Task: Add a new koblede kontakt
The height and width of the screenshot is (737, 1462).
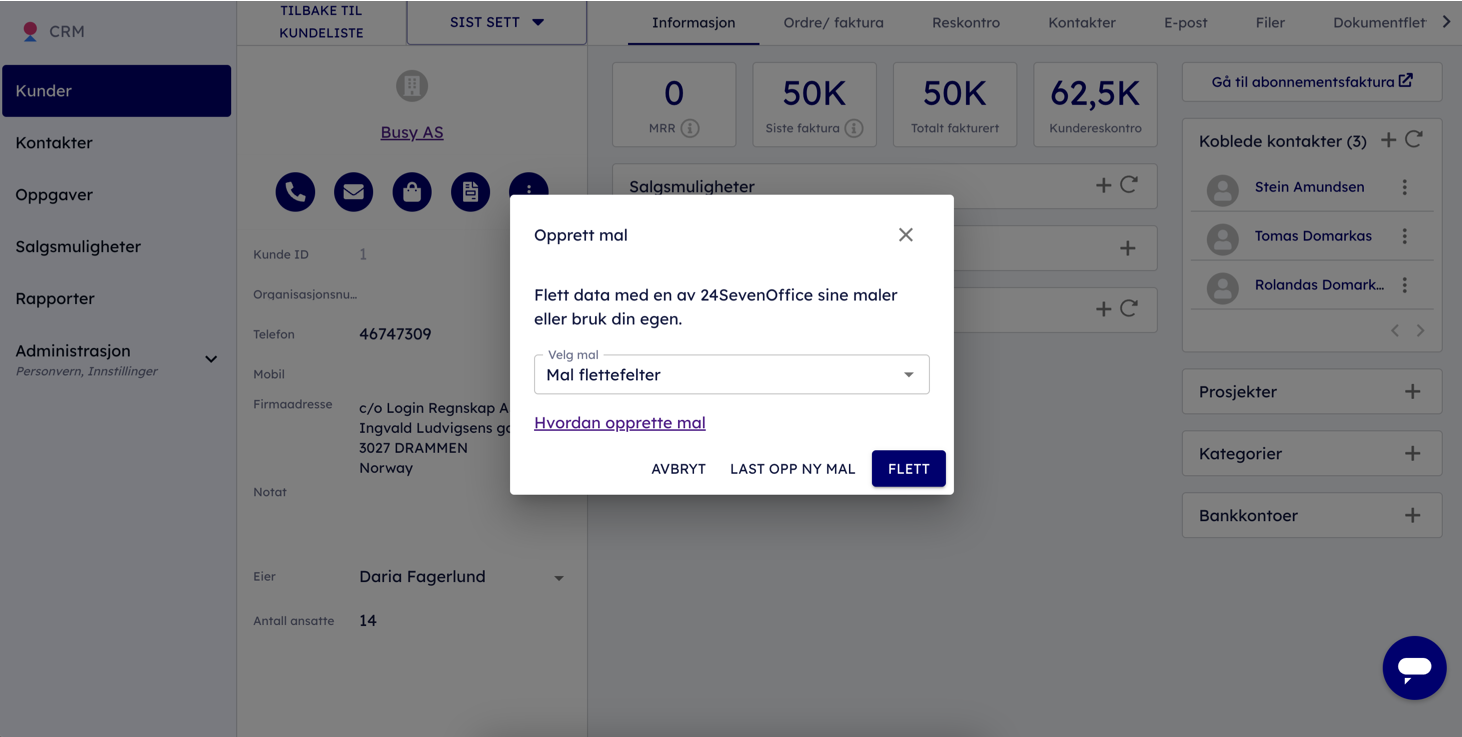Action: pyautogui.click(x=1388, y=141)
